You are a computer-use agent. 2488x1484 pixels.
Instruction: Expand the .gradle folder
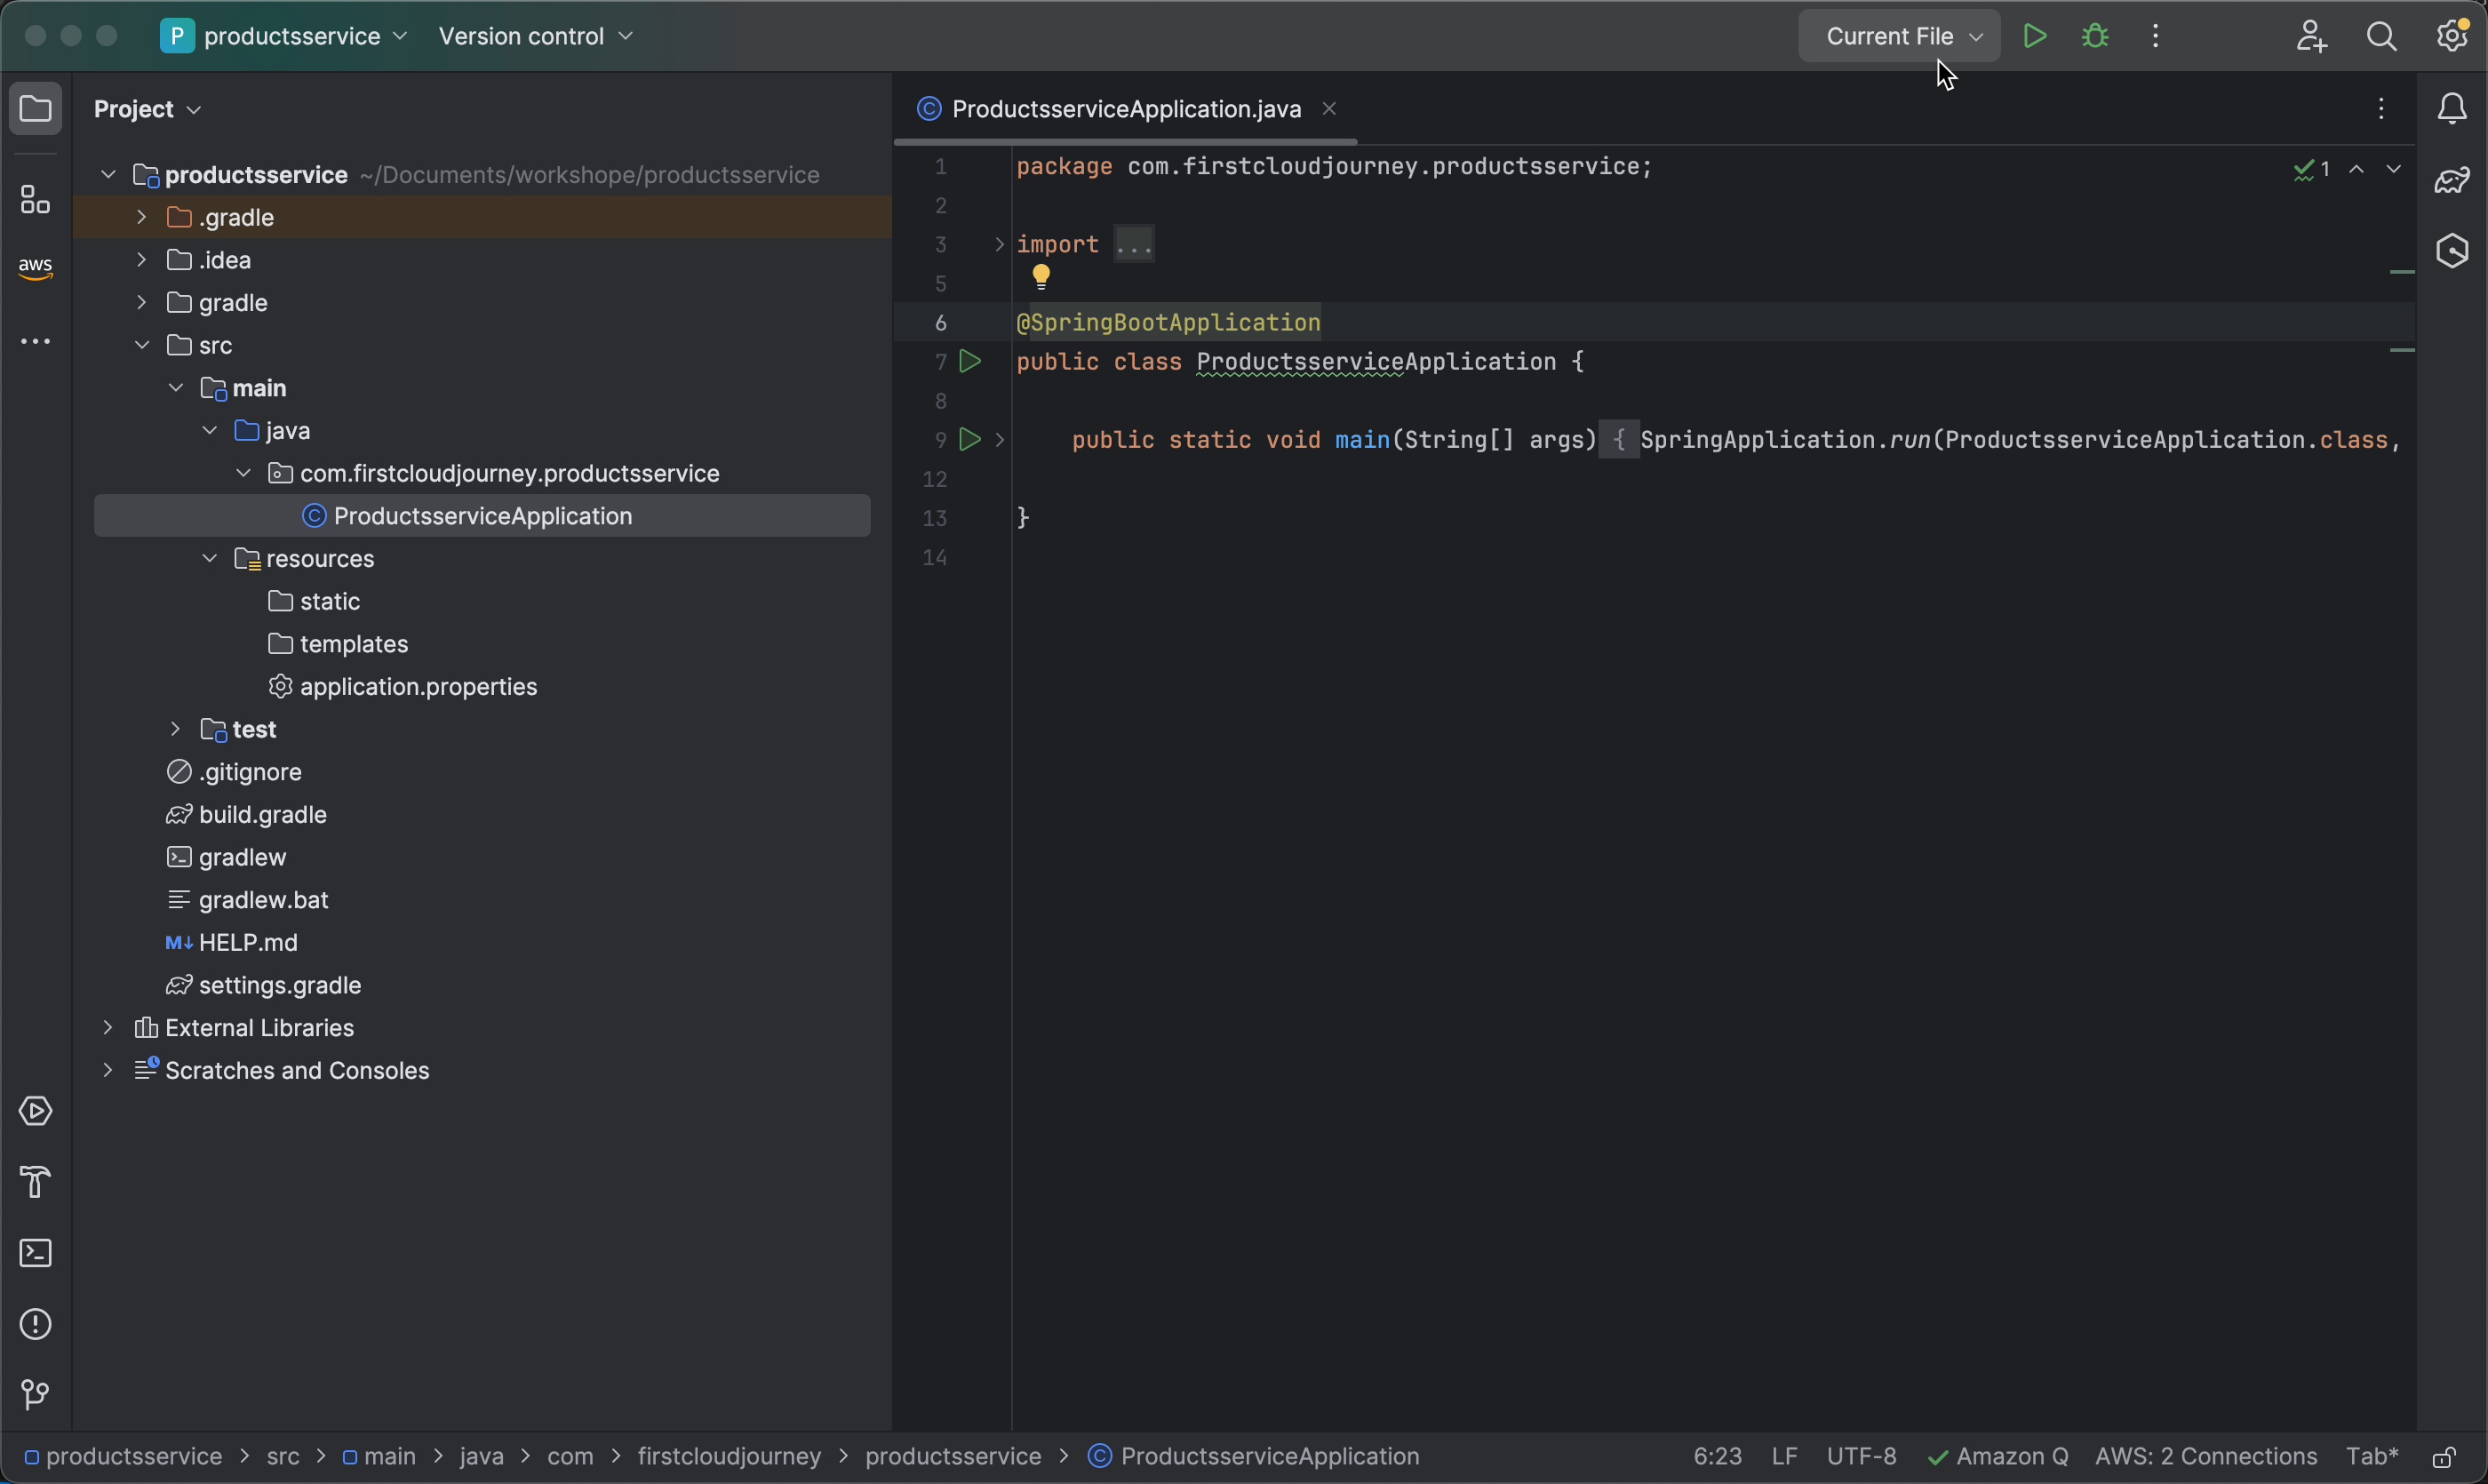pos(142,217)
